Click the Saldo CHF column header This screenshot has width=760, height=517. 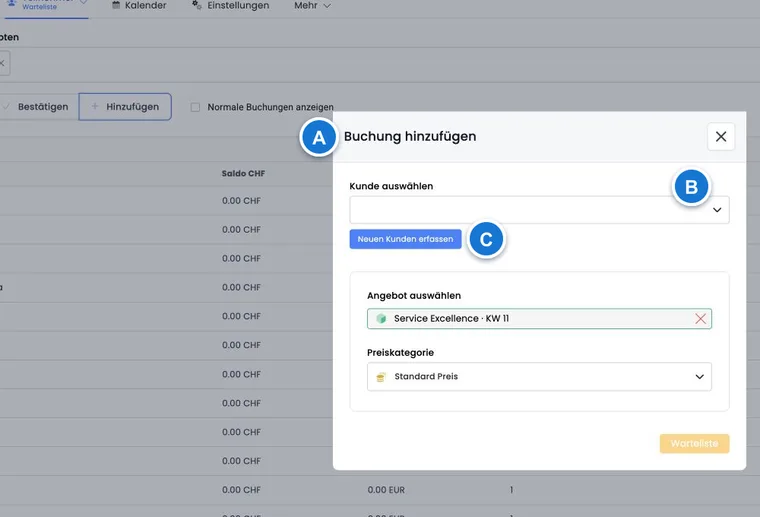(243, 173)
